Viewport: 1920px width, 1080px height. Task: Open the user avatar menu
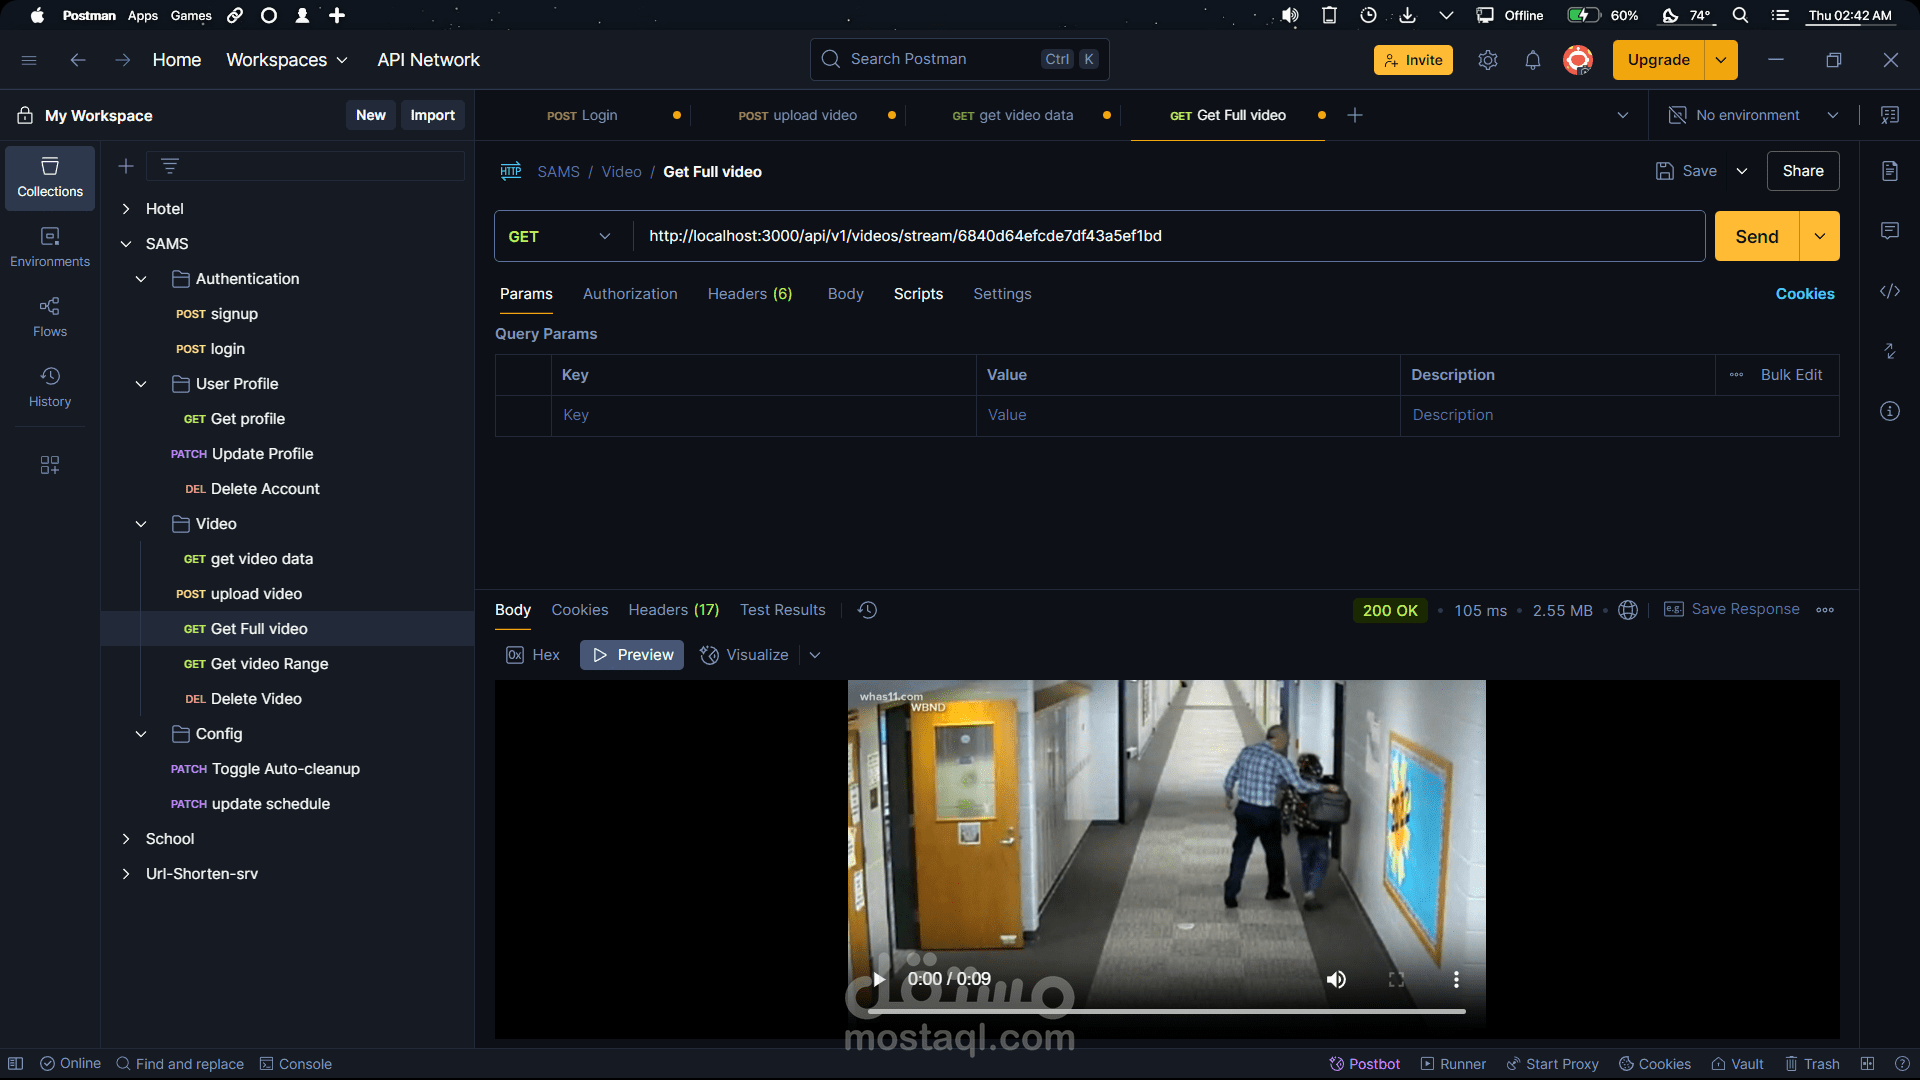[1578, 60]
